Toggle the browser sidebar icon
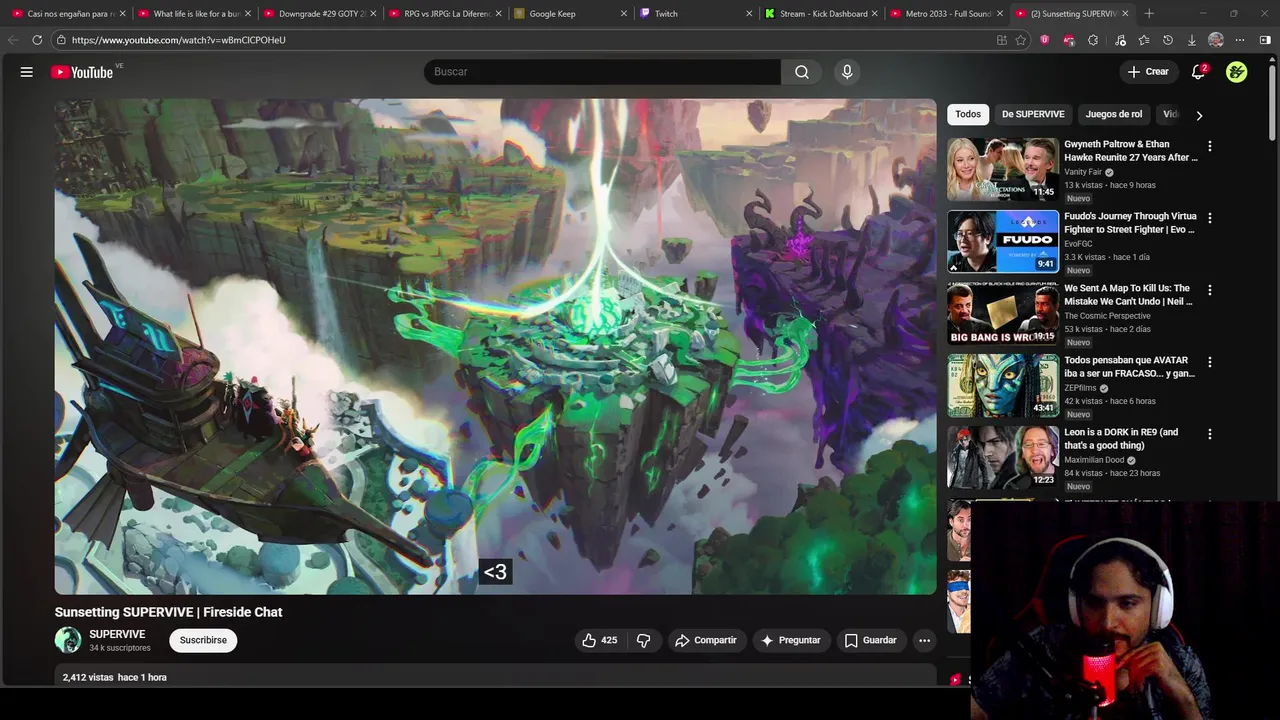 [1265, 40]
